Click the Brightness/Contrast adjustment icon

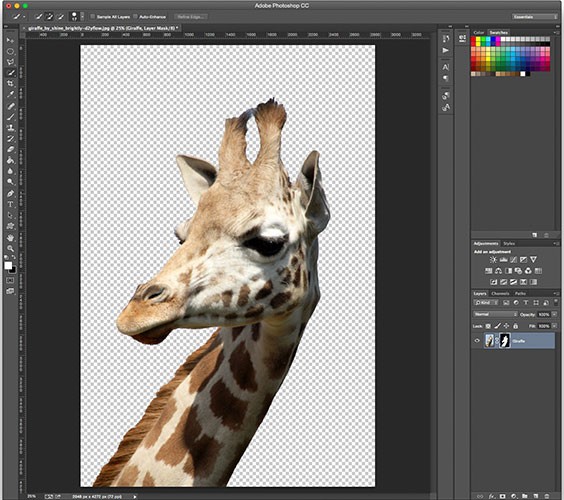(493, 259)
